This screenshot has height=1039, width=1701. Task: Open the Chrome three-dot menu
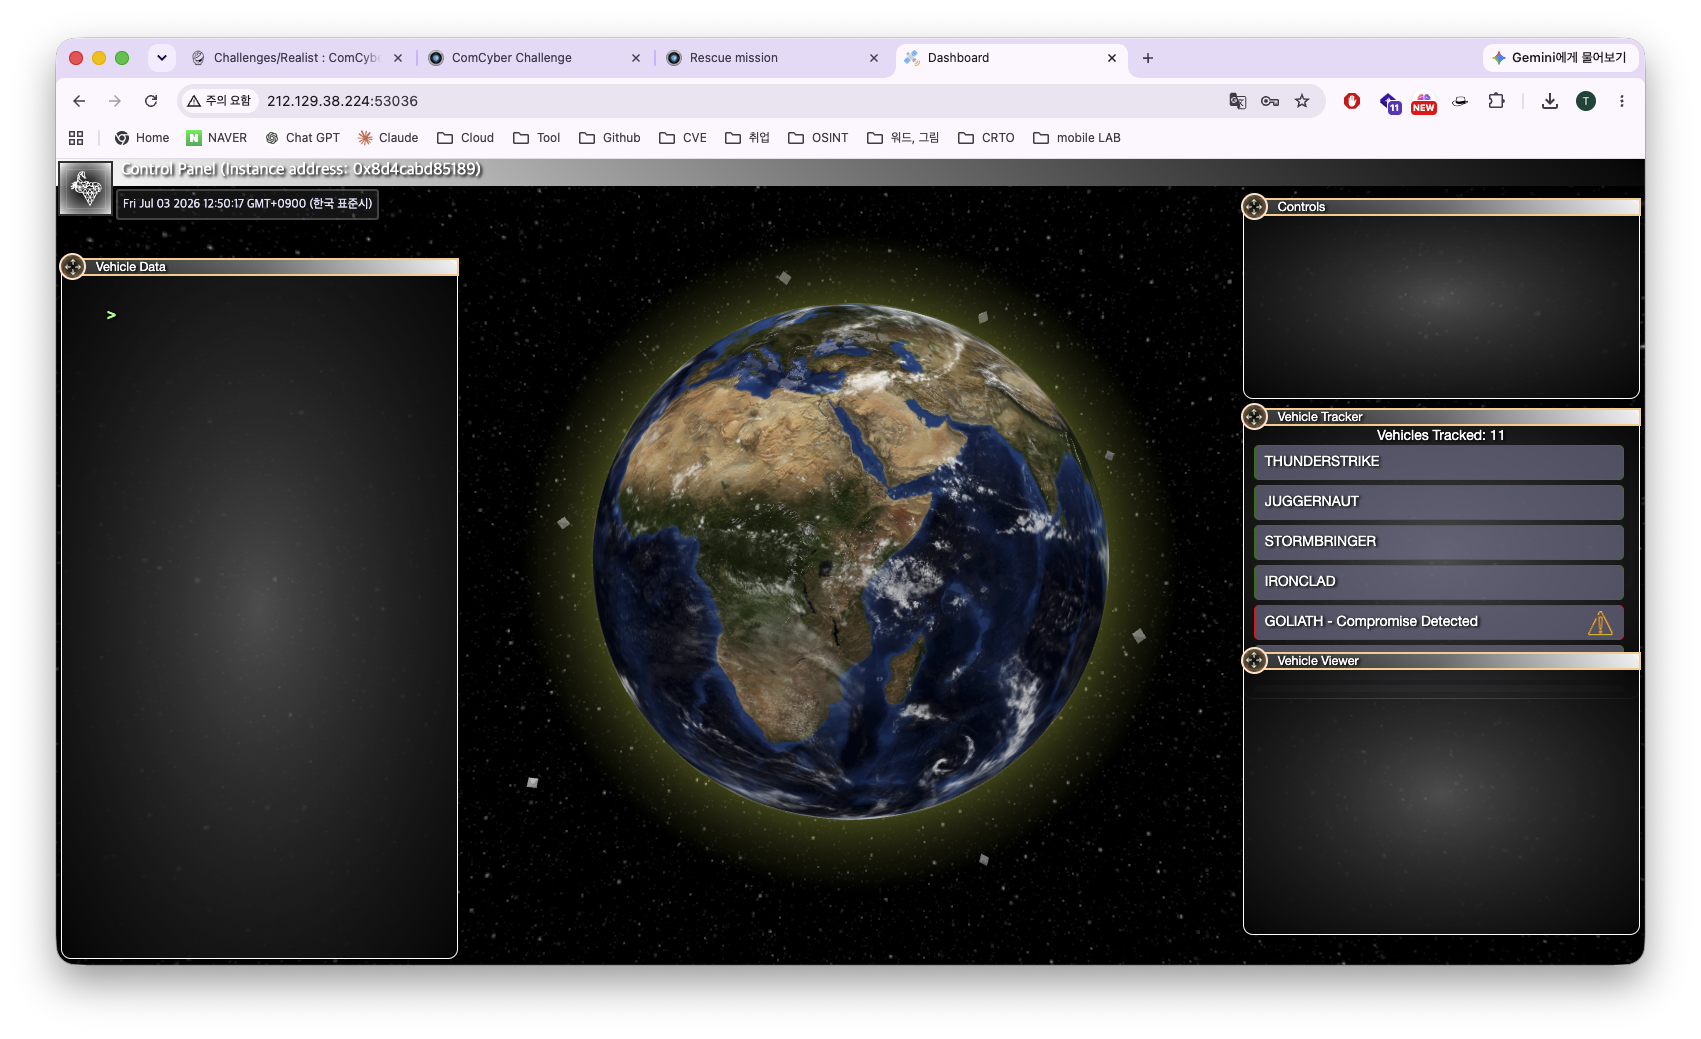1622,101
